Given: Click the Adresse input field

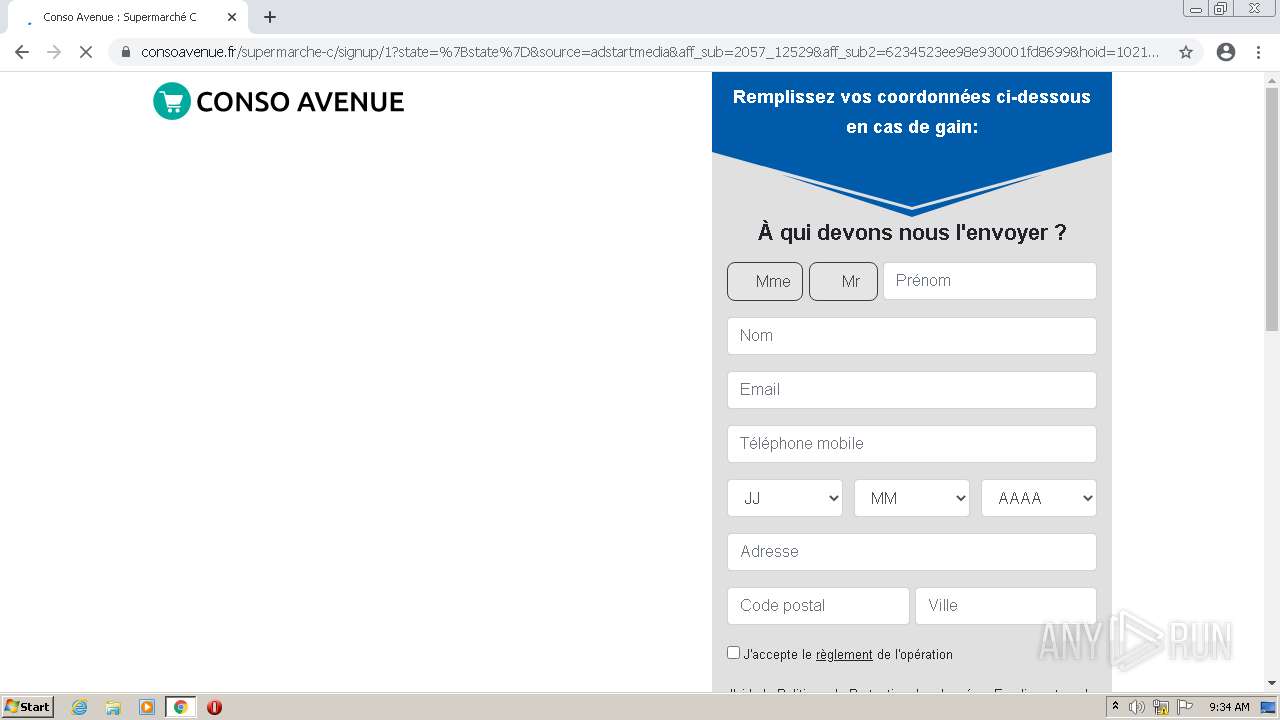Looking at the screenshot, I should pos(912,552).
